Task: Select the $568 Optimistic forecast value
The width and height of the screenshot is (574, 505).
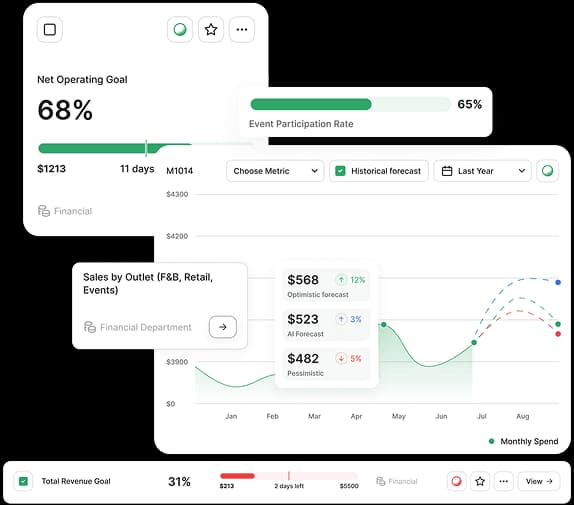Action: tap(303, 280)
